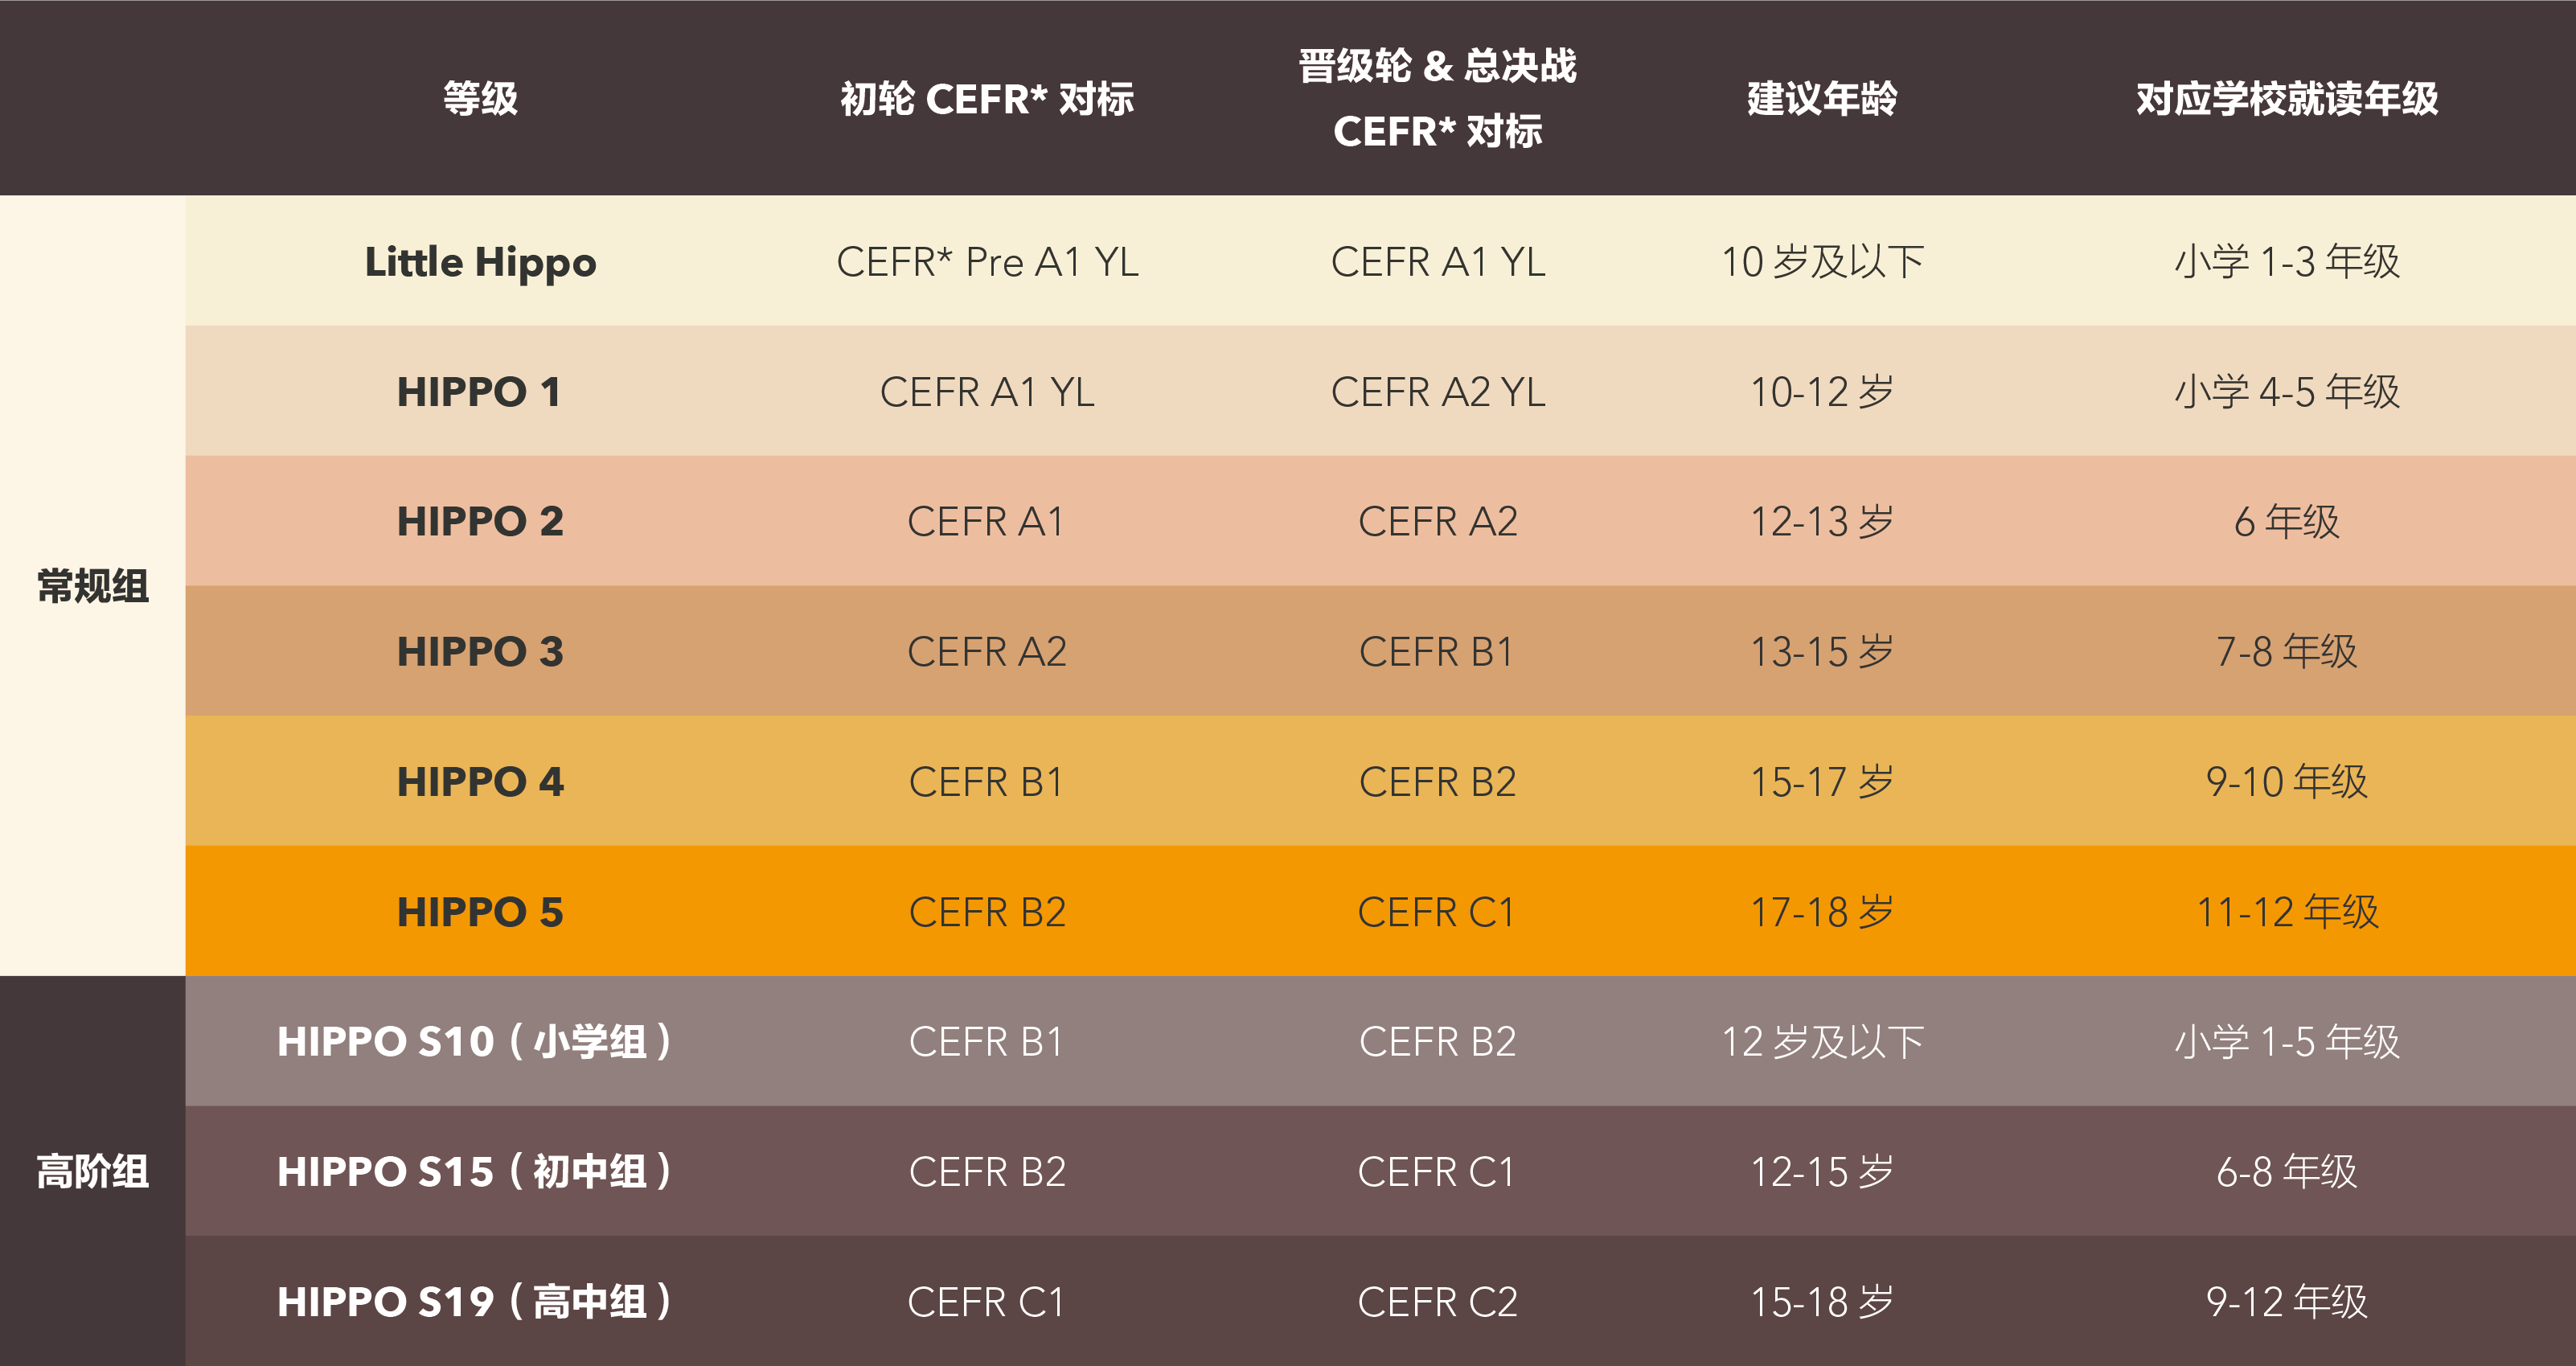Click the Little Hippo level name
The width and height of the screenshot is (2576, 1366).
[480, 262]
